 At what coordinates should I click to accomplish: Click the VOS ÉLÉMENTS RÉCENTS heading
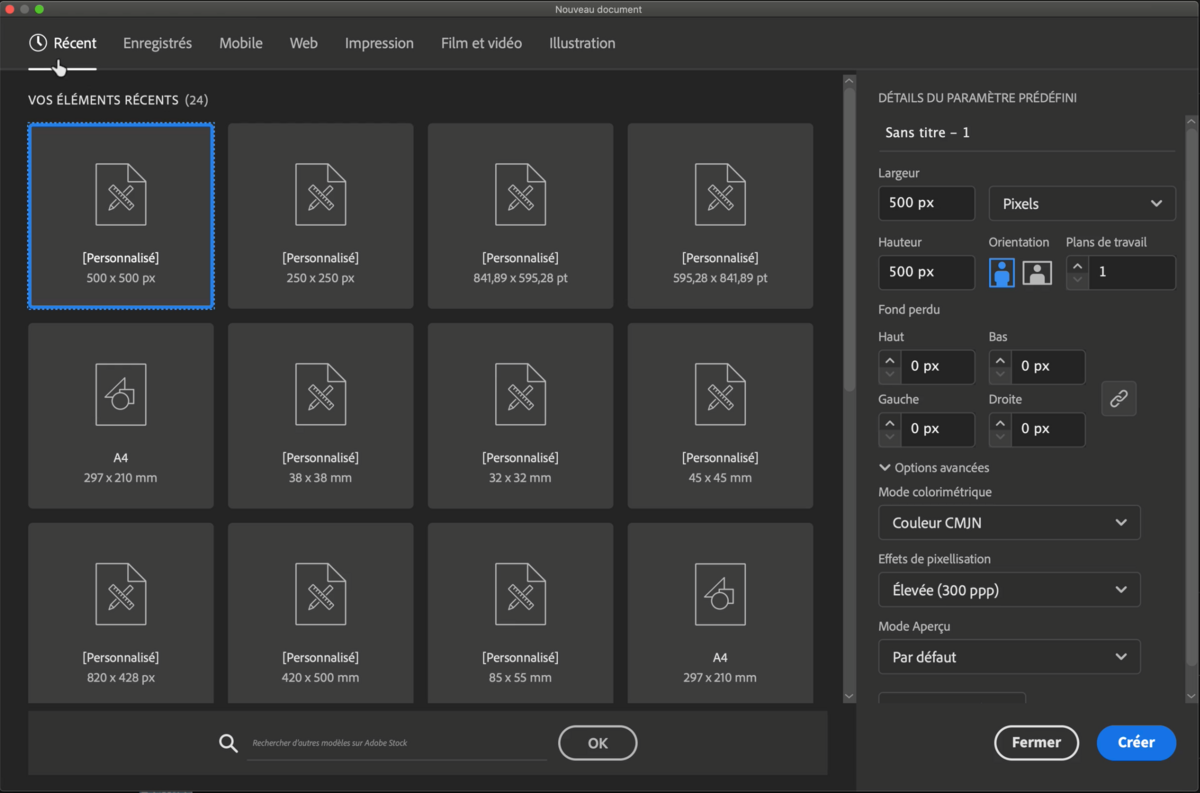point(118,100)
